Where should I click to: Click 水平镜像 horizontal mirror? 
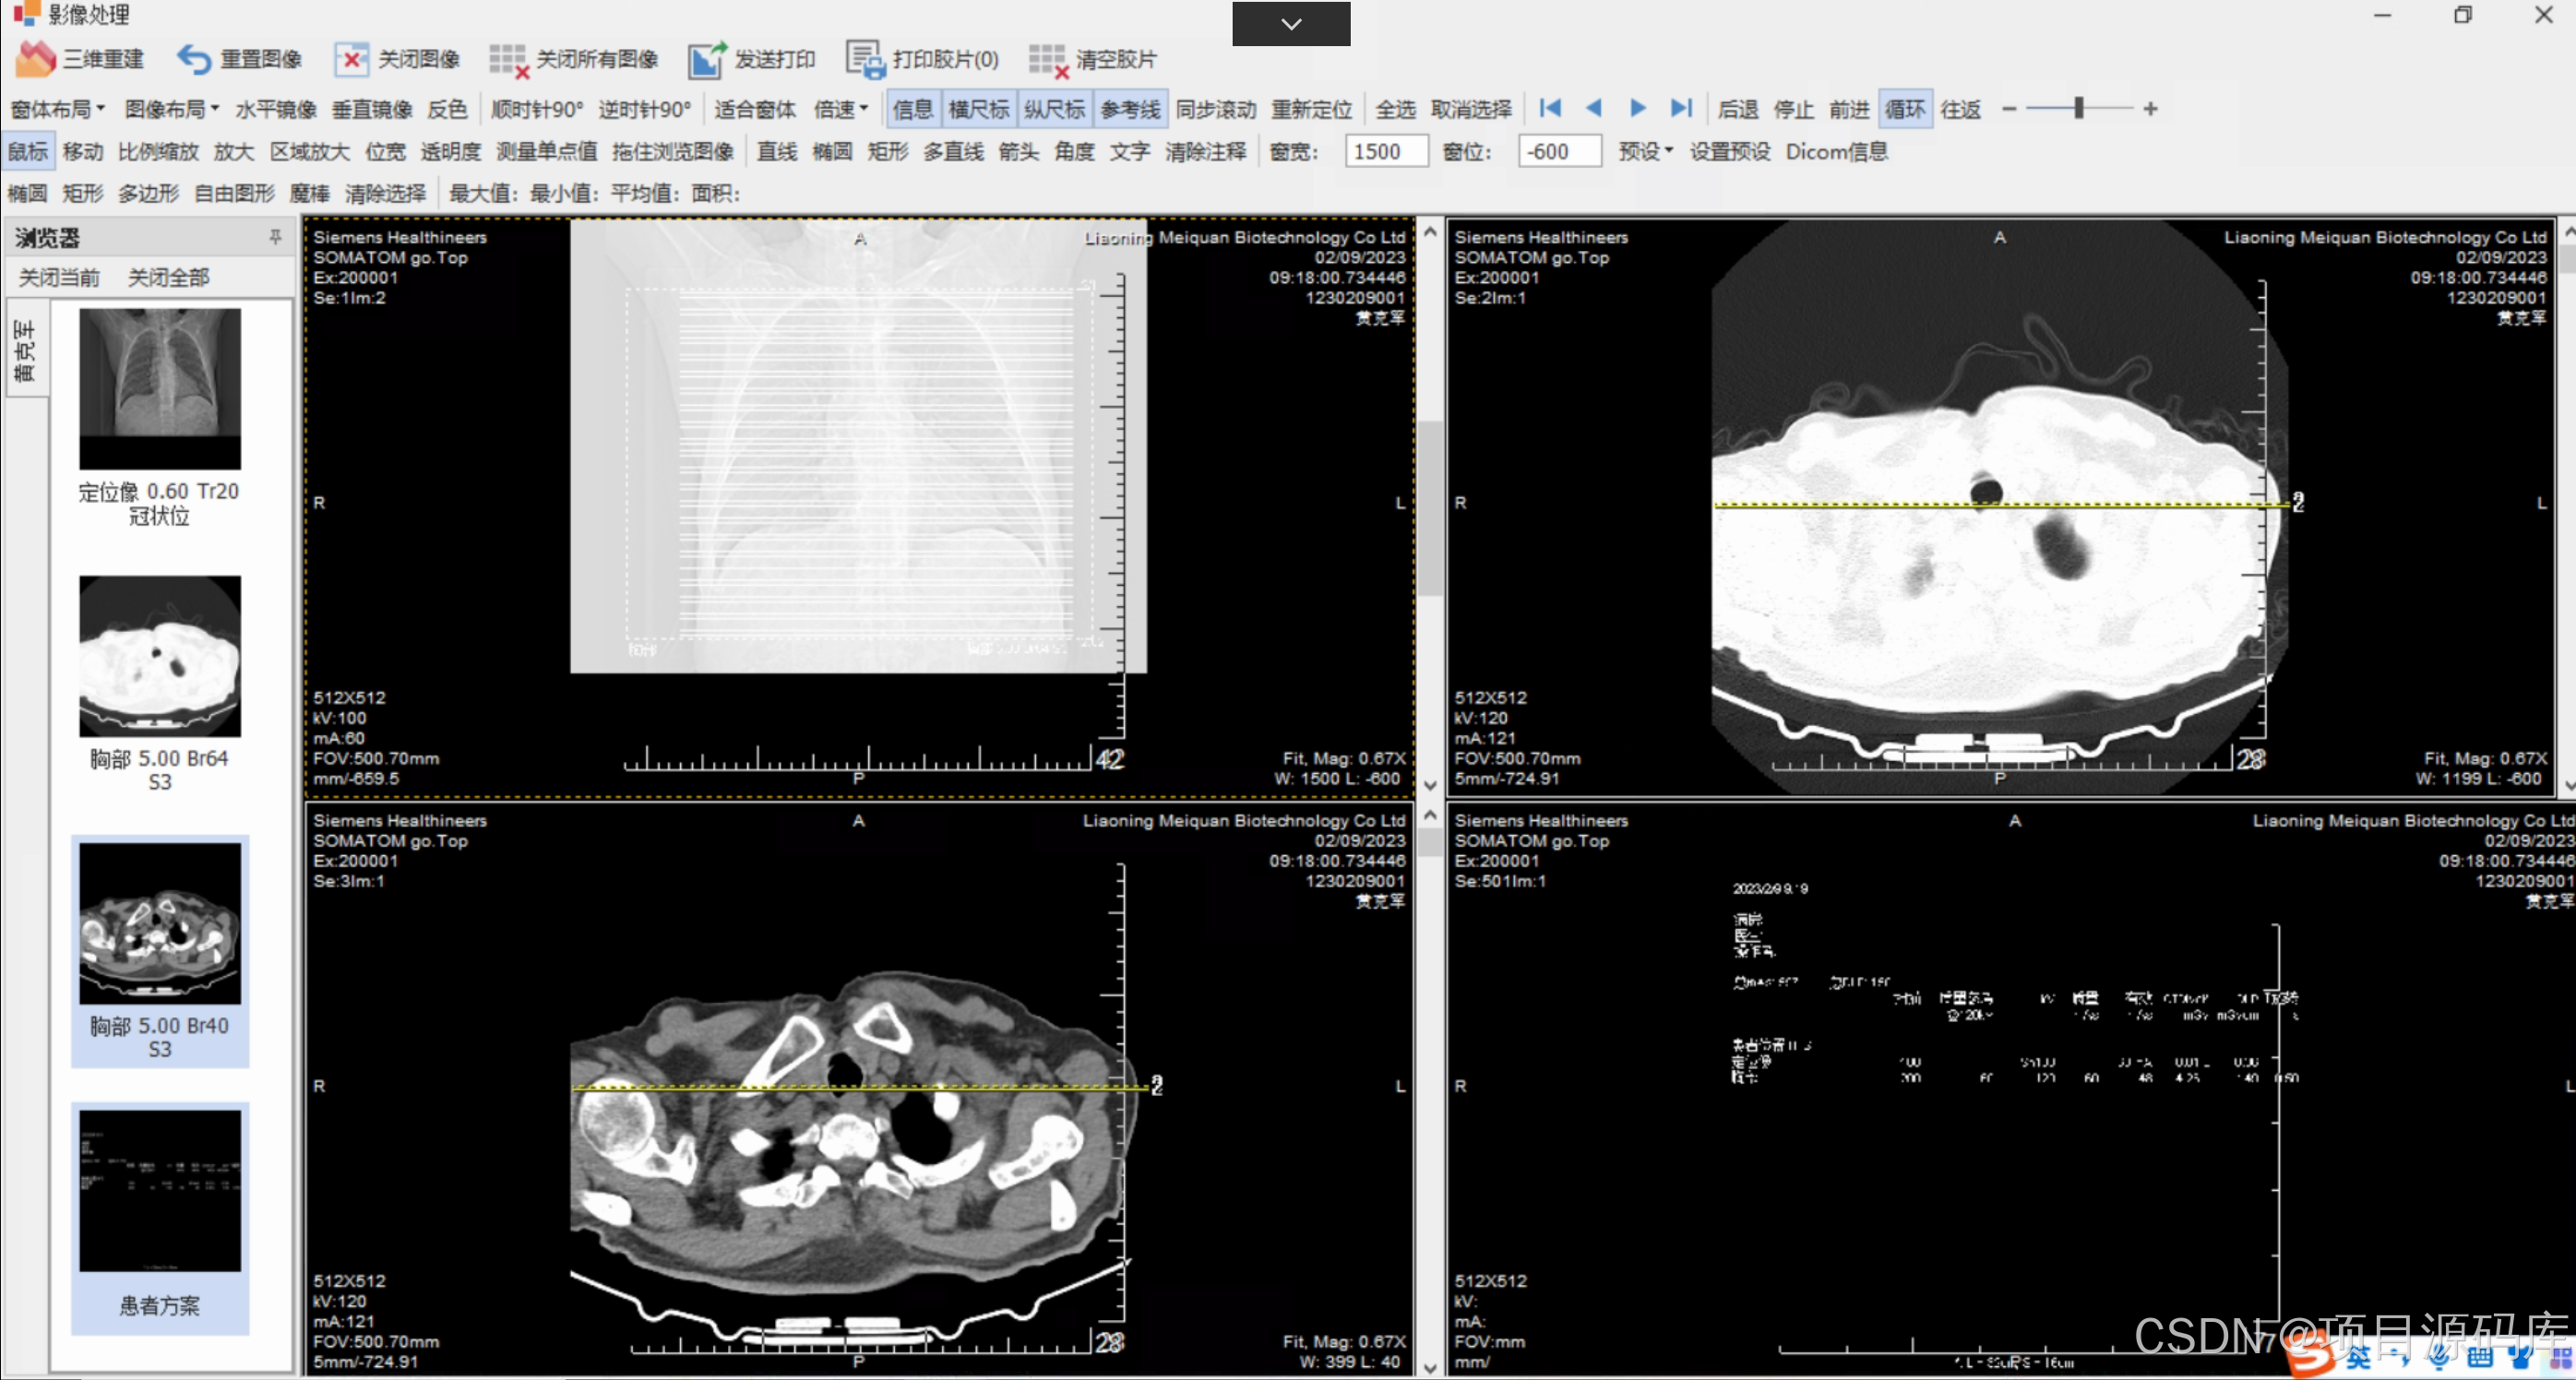click(x=275, y=109)
